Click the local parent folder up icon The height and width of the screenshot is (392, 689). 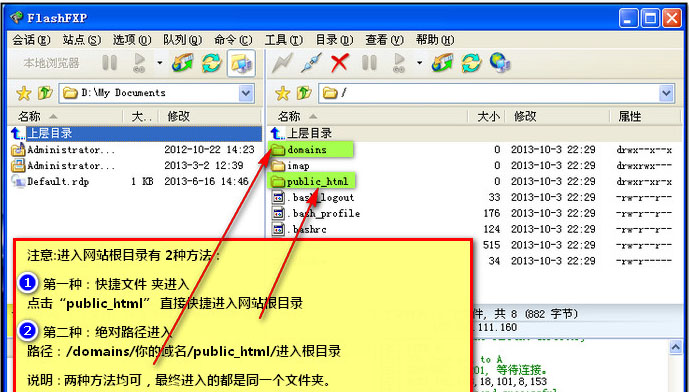coord(45,93)
